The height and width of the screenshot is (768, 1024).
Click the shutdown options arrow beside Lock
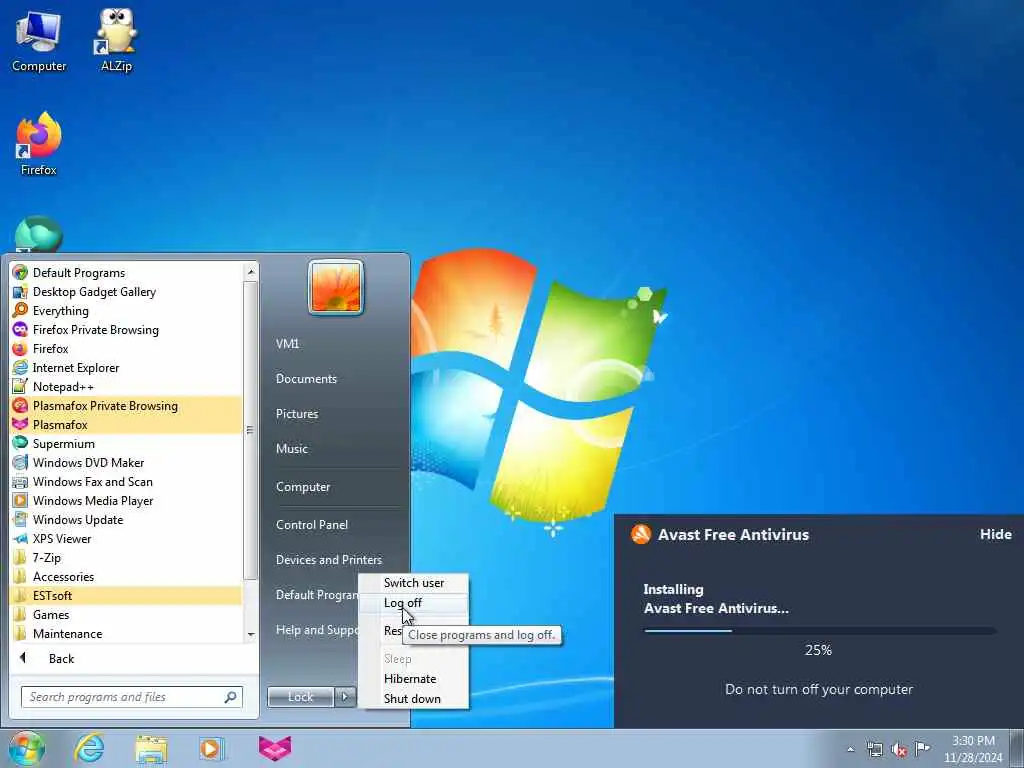[345, 697]
